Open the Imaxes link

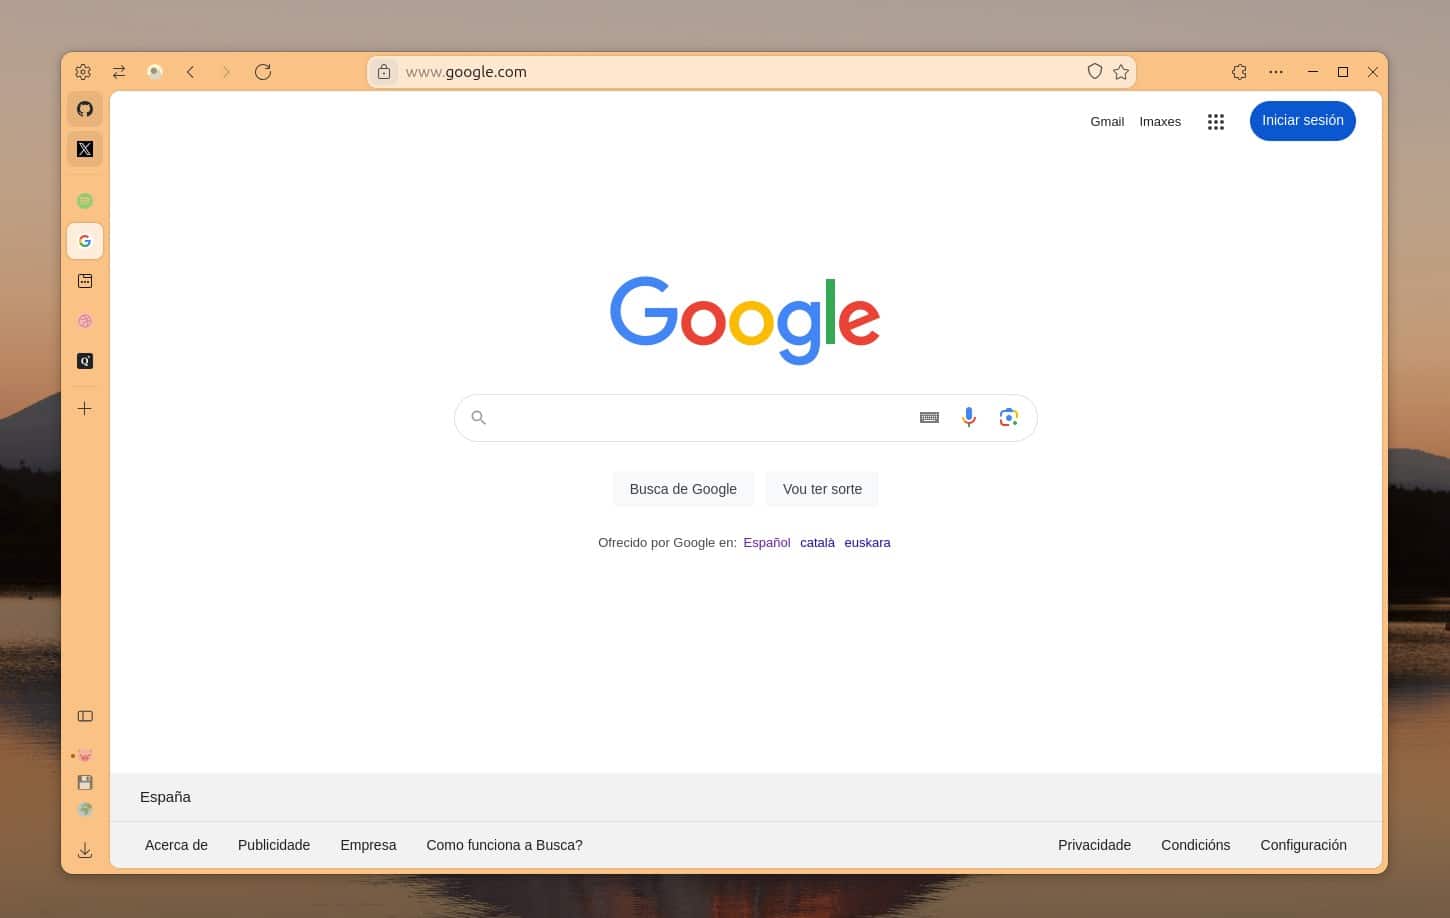coord(1160,121)
